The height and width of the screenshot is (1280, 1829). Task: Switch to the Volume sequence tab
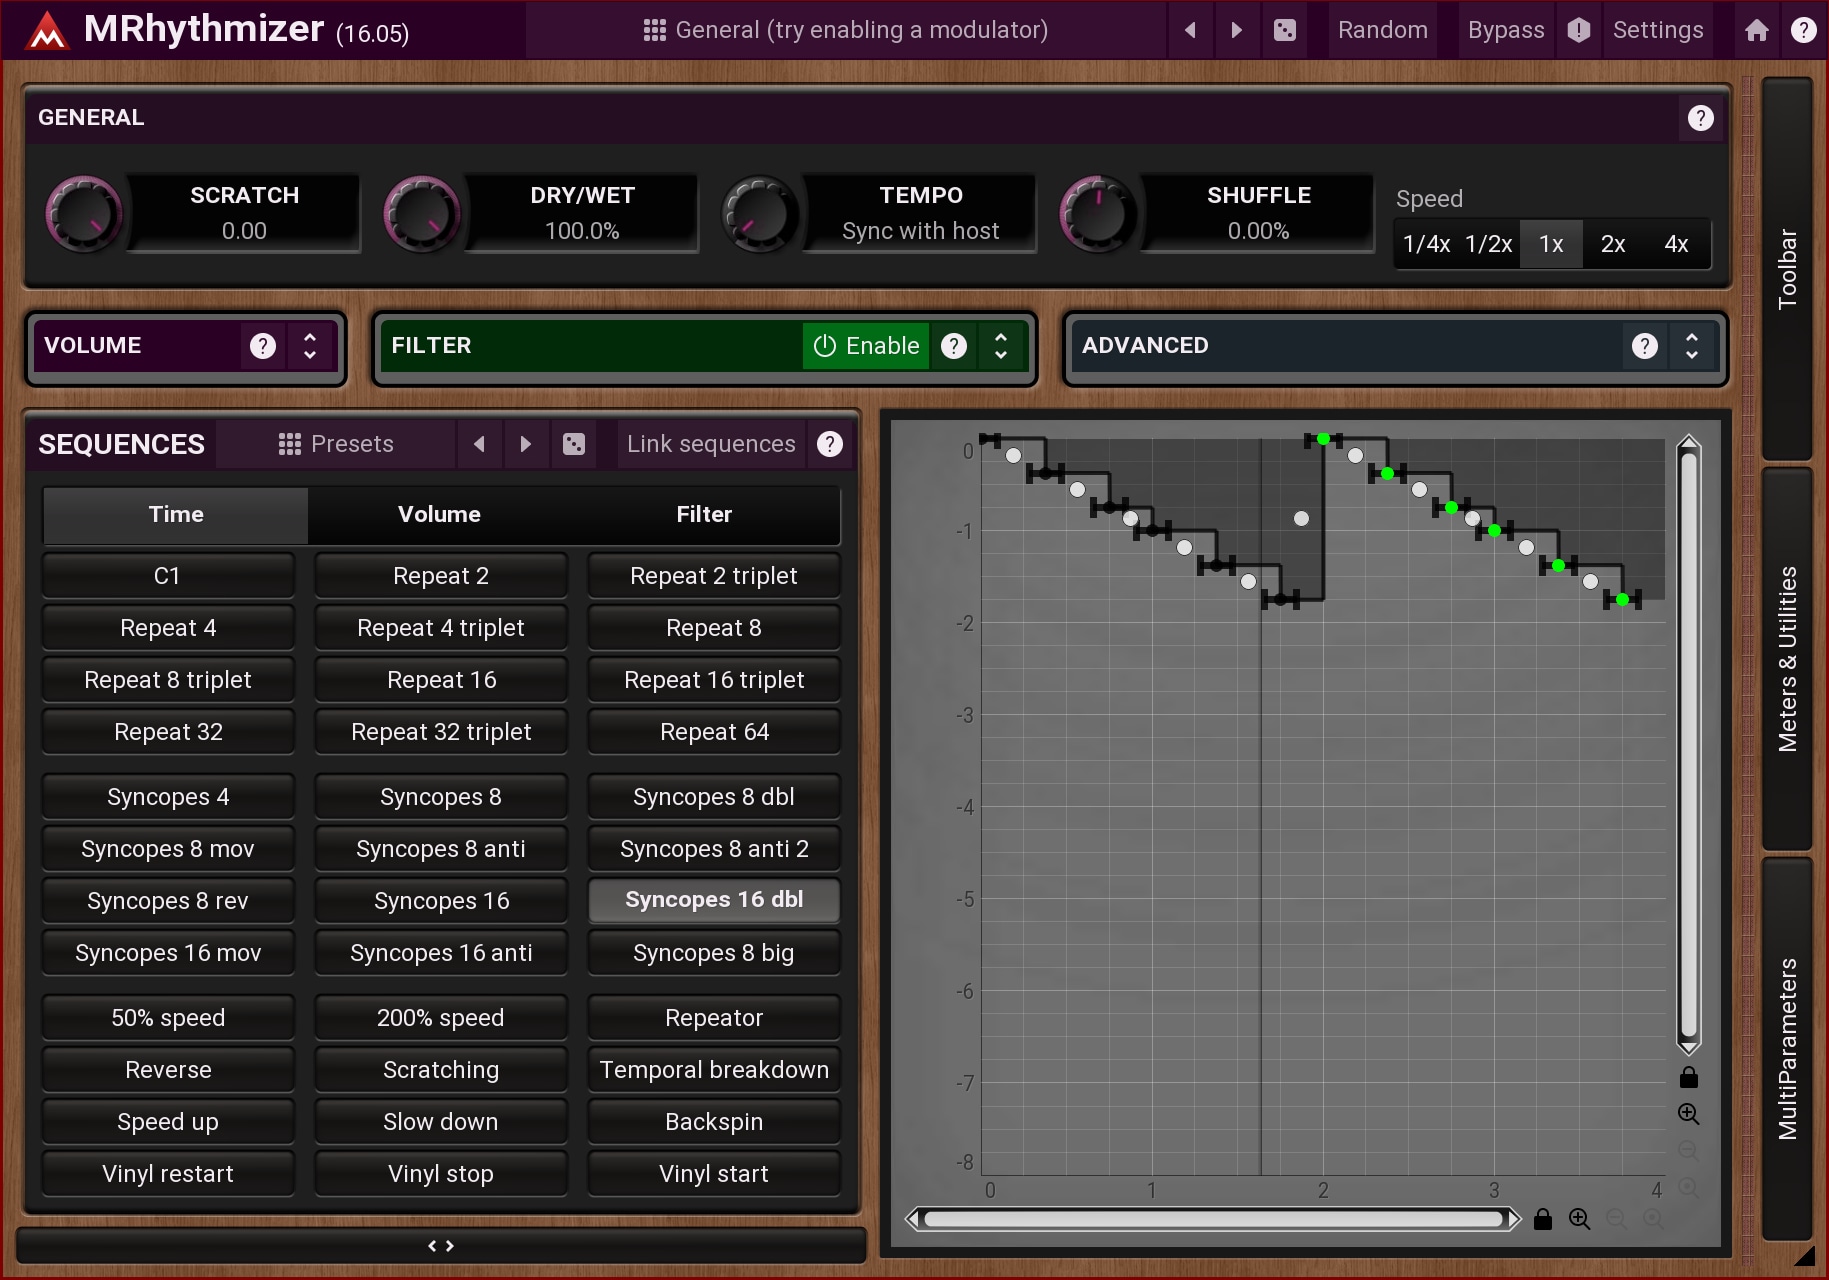tap(439, 514)
